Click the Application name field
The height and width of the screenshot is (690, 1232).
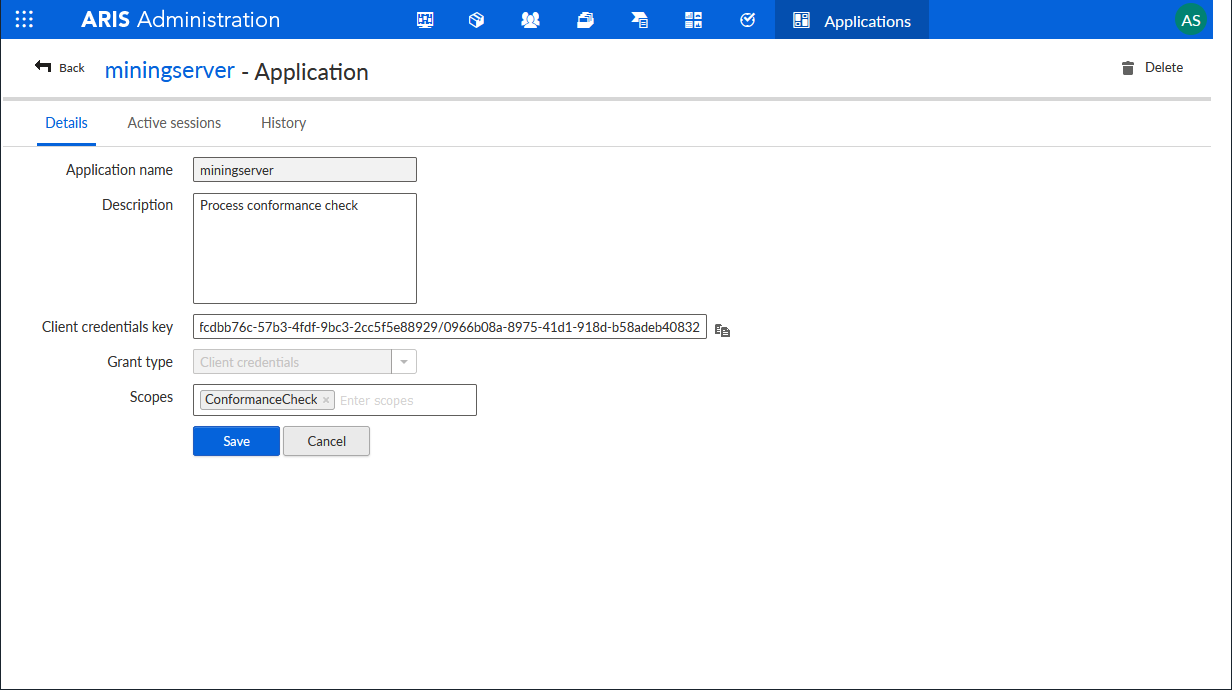[305, 170]
